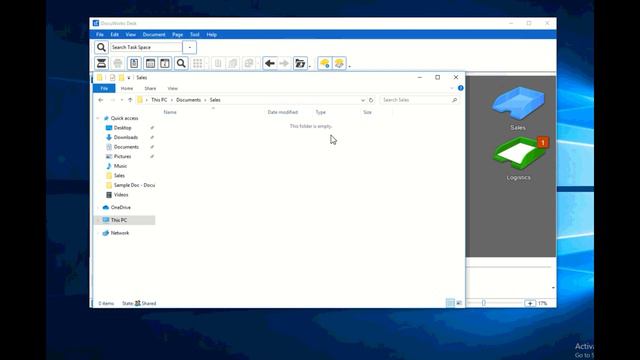Select Desktop in Quick access
Viewport: 640px width, 360px height.
[x=122, y=128]
